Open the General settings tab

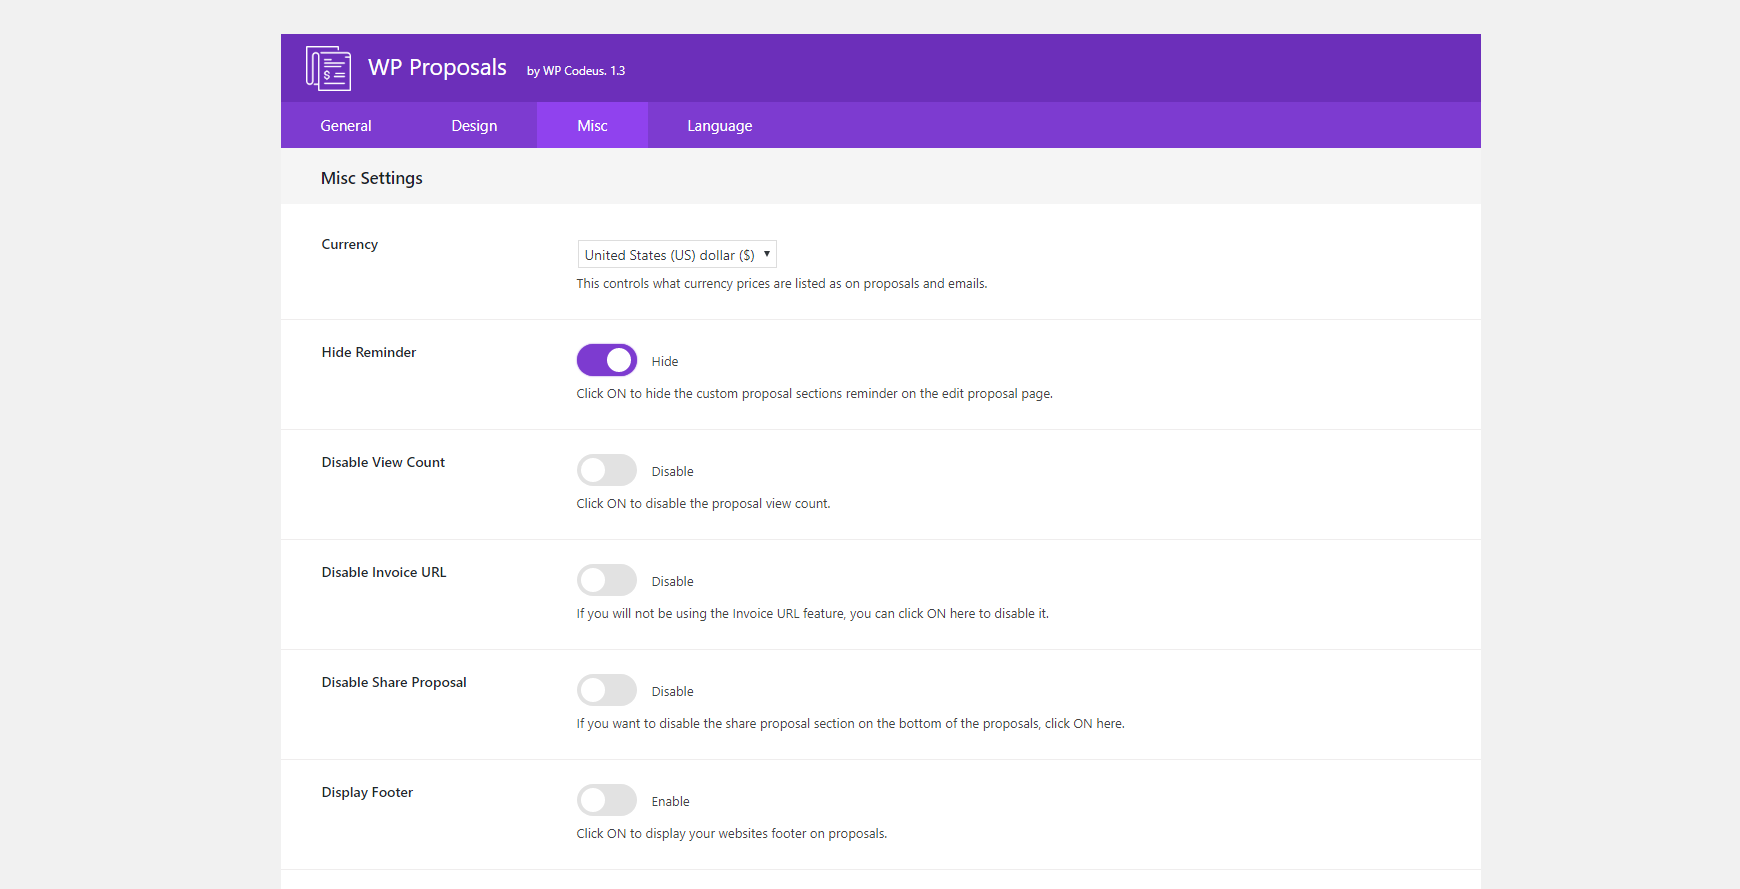(x=346, y=125)
